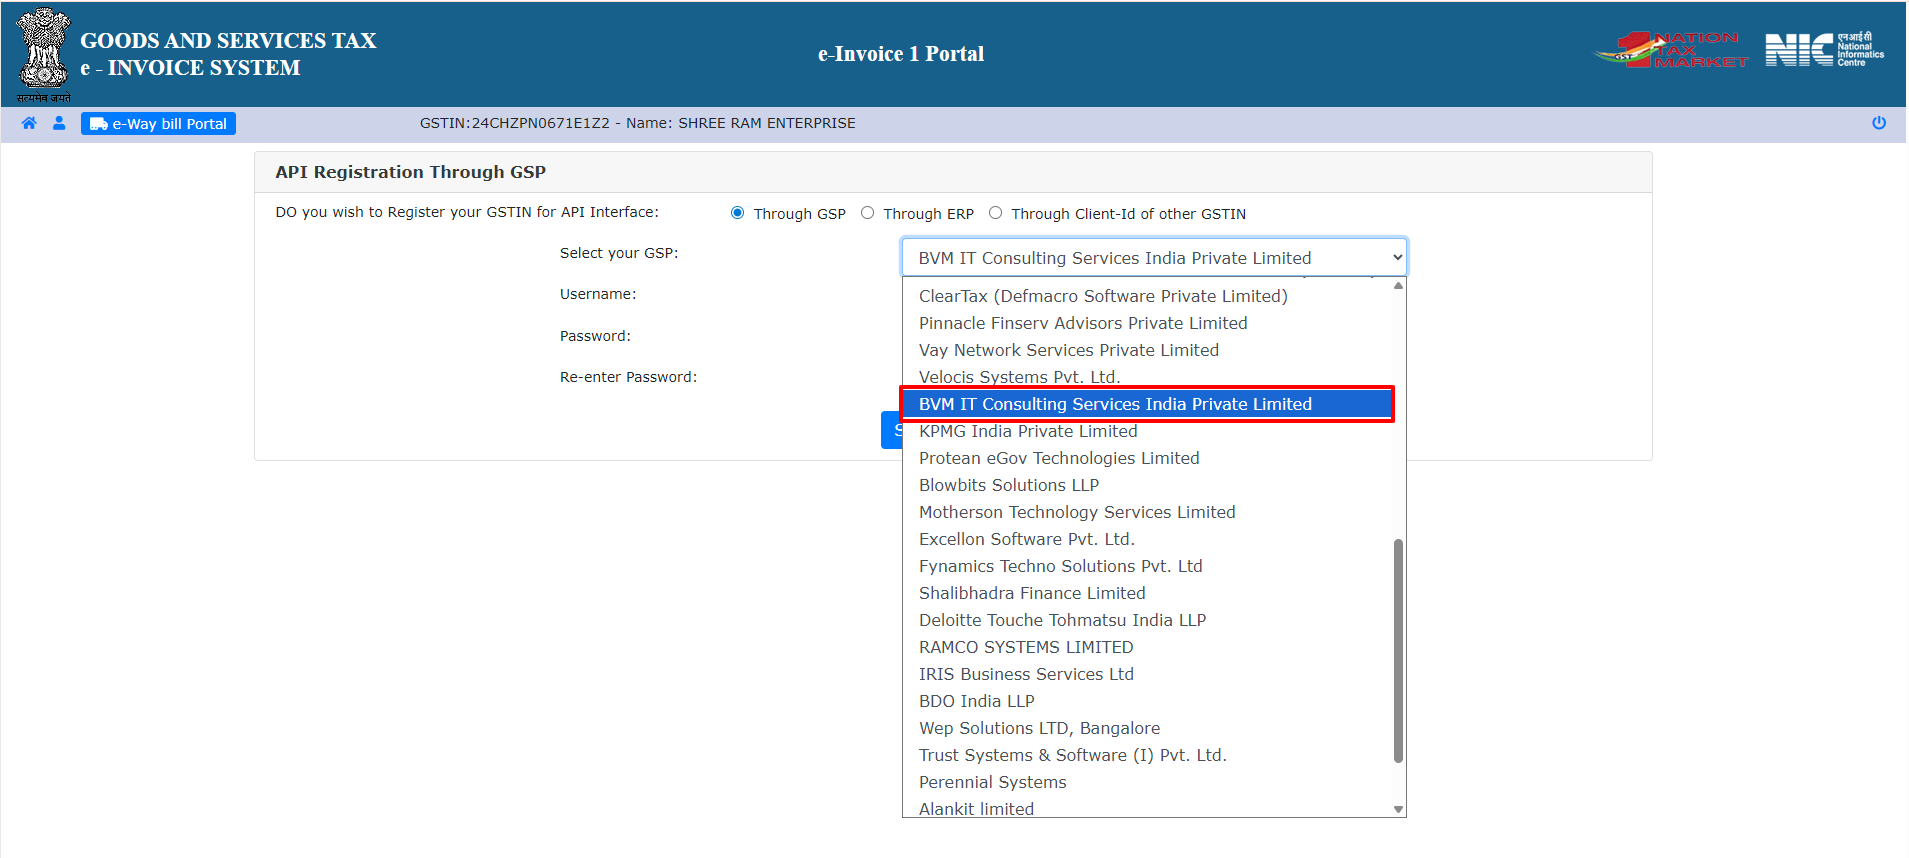Select the highlighted BVM IT Consulting option
The width and height of the screenshot is (1909, 858).
coord(1115,404)
